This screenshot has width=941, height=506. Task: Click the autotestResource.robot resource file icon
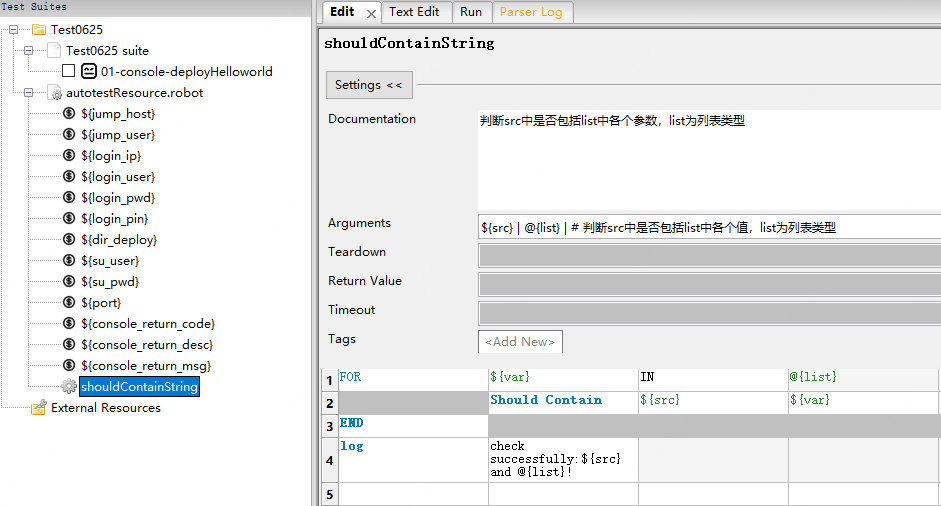click(x=55, y=92)
